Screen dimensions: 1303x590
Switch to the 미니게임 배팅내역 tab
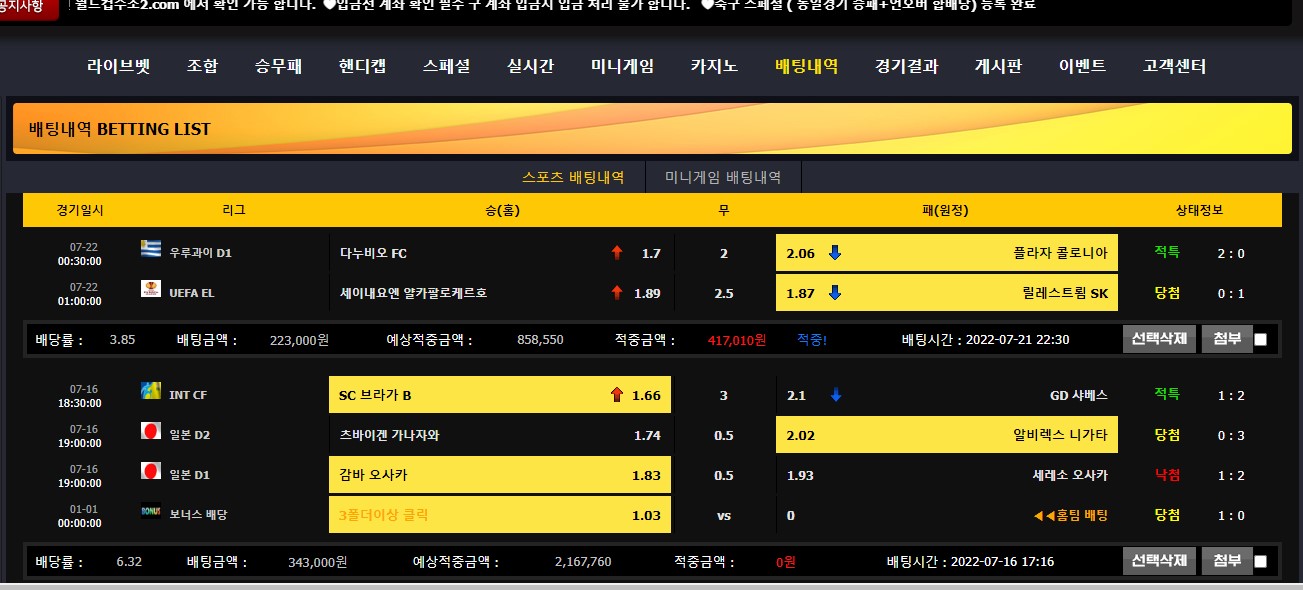[x=723, y=177]
